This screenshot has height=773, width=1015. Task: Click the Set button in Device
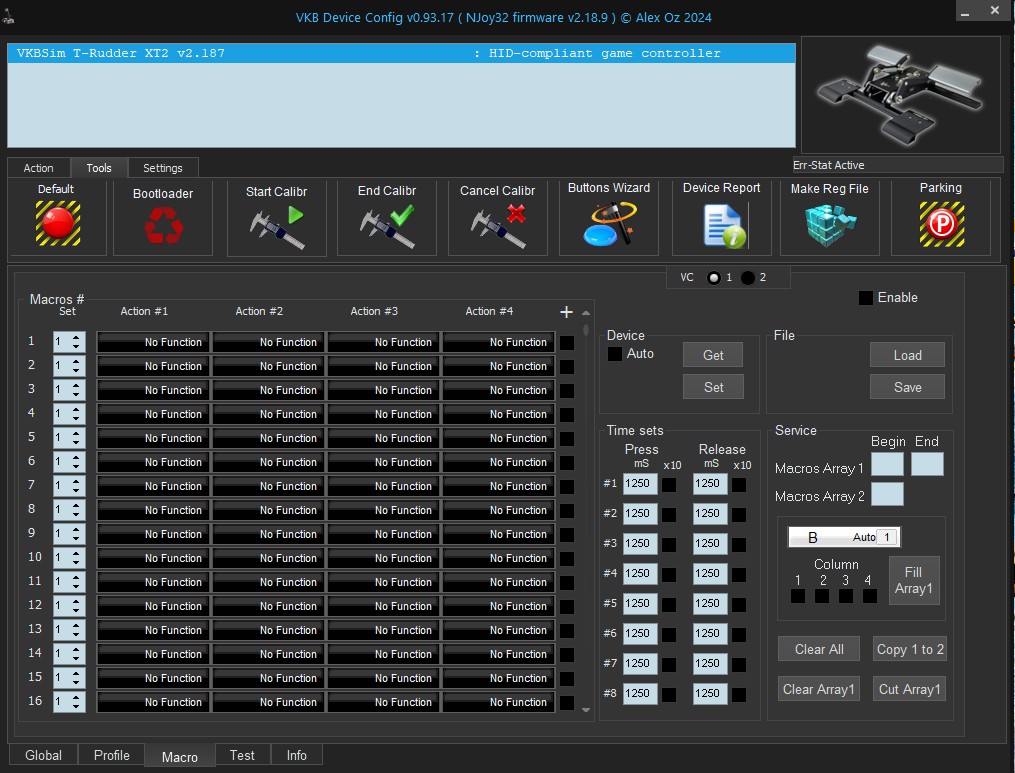click(x=713, y=387)
